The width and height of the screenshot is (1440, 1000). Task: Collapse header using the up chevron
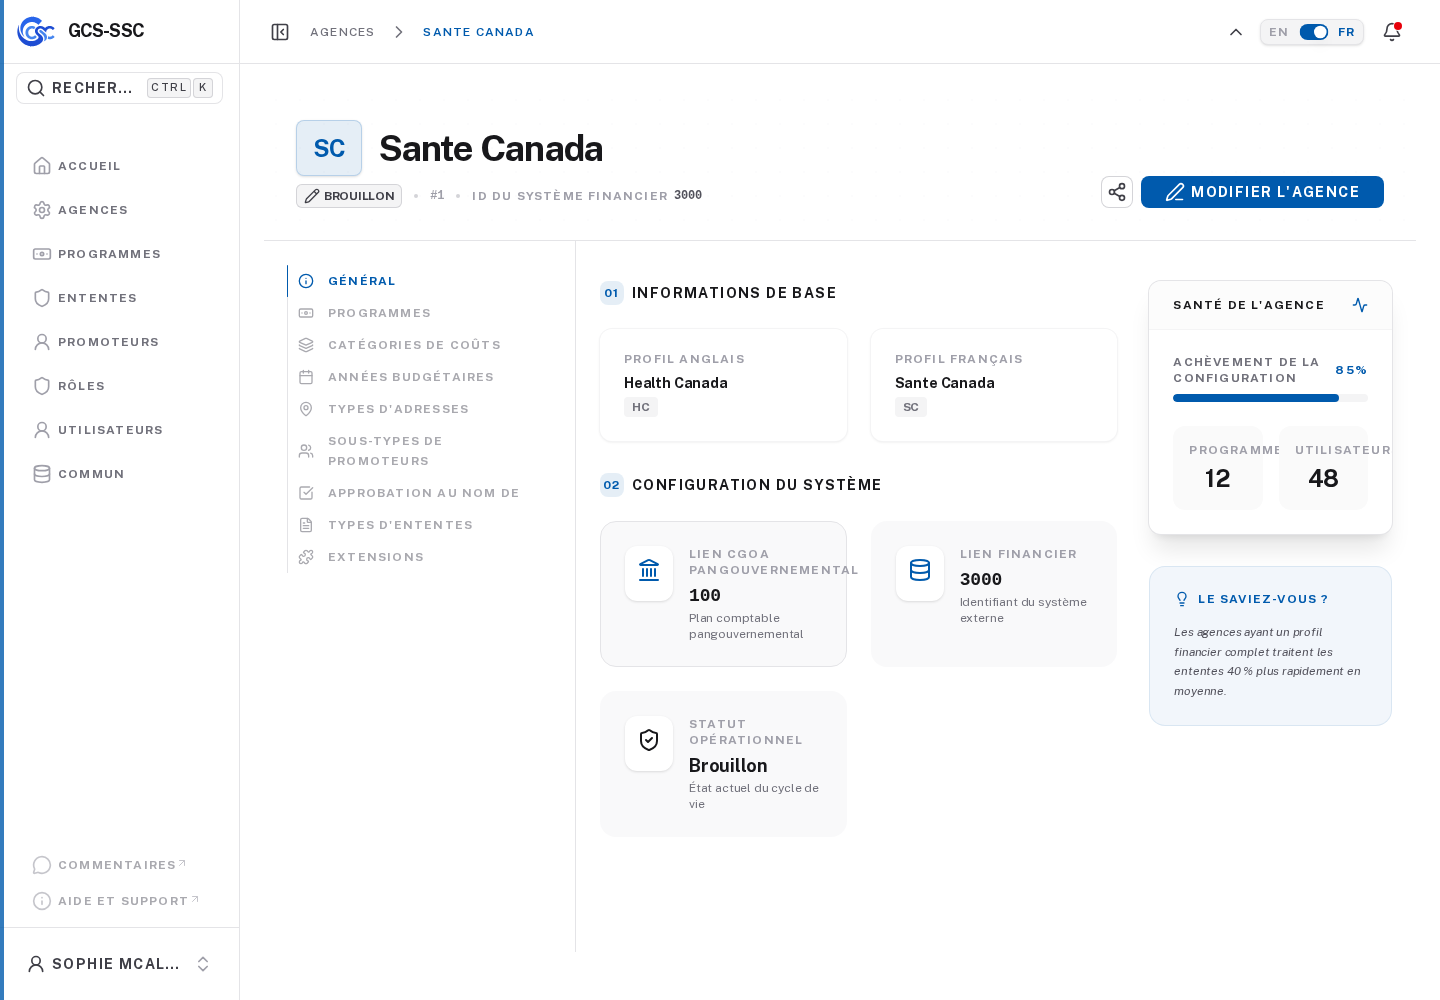(x=1236, y=32)
